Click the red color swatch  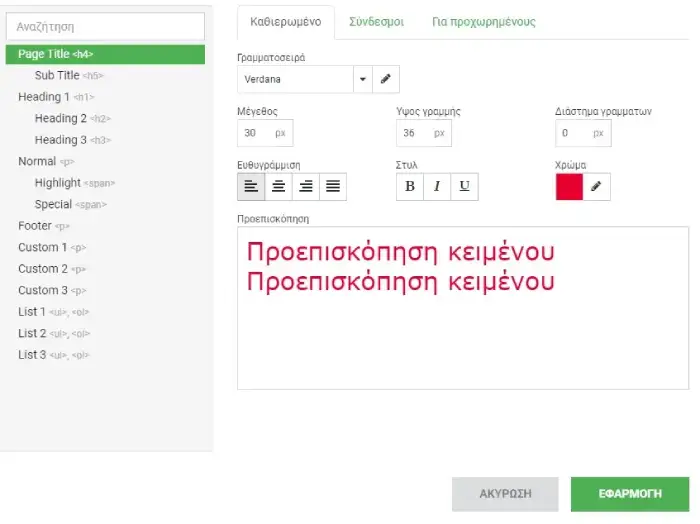coord(569,187)
